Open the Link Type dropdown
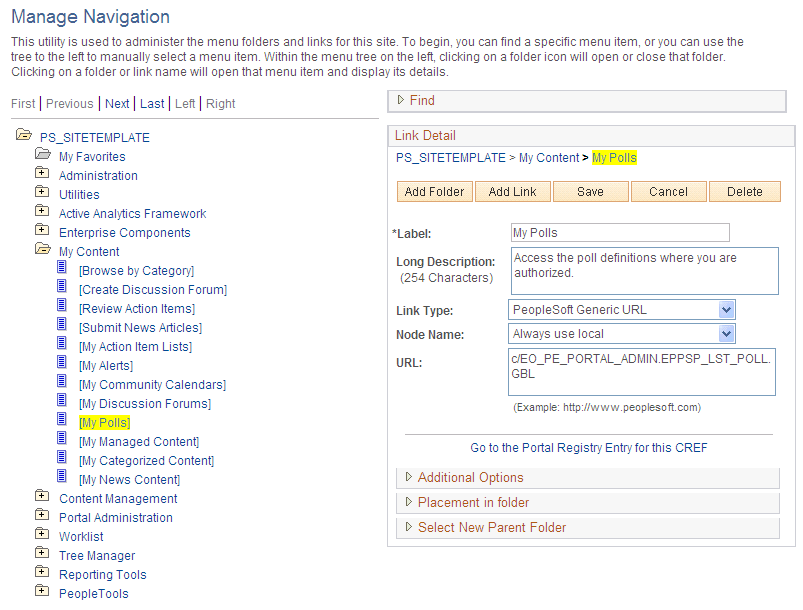 coord(724,310)
